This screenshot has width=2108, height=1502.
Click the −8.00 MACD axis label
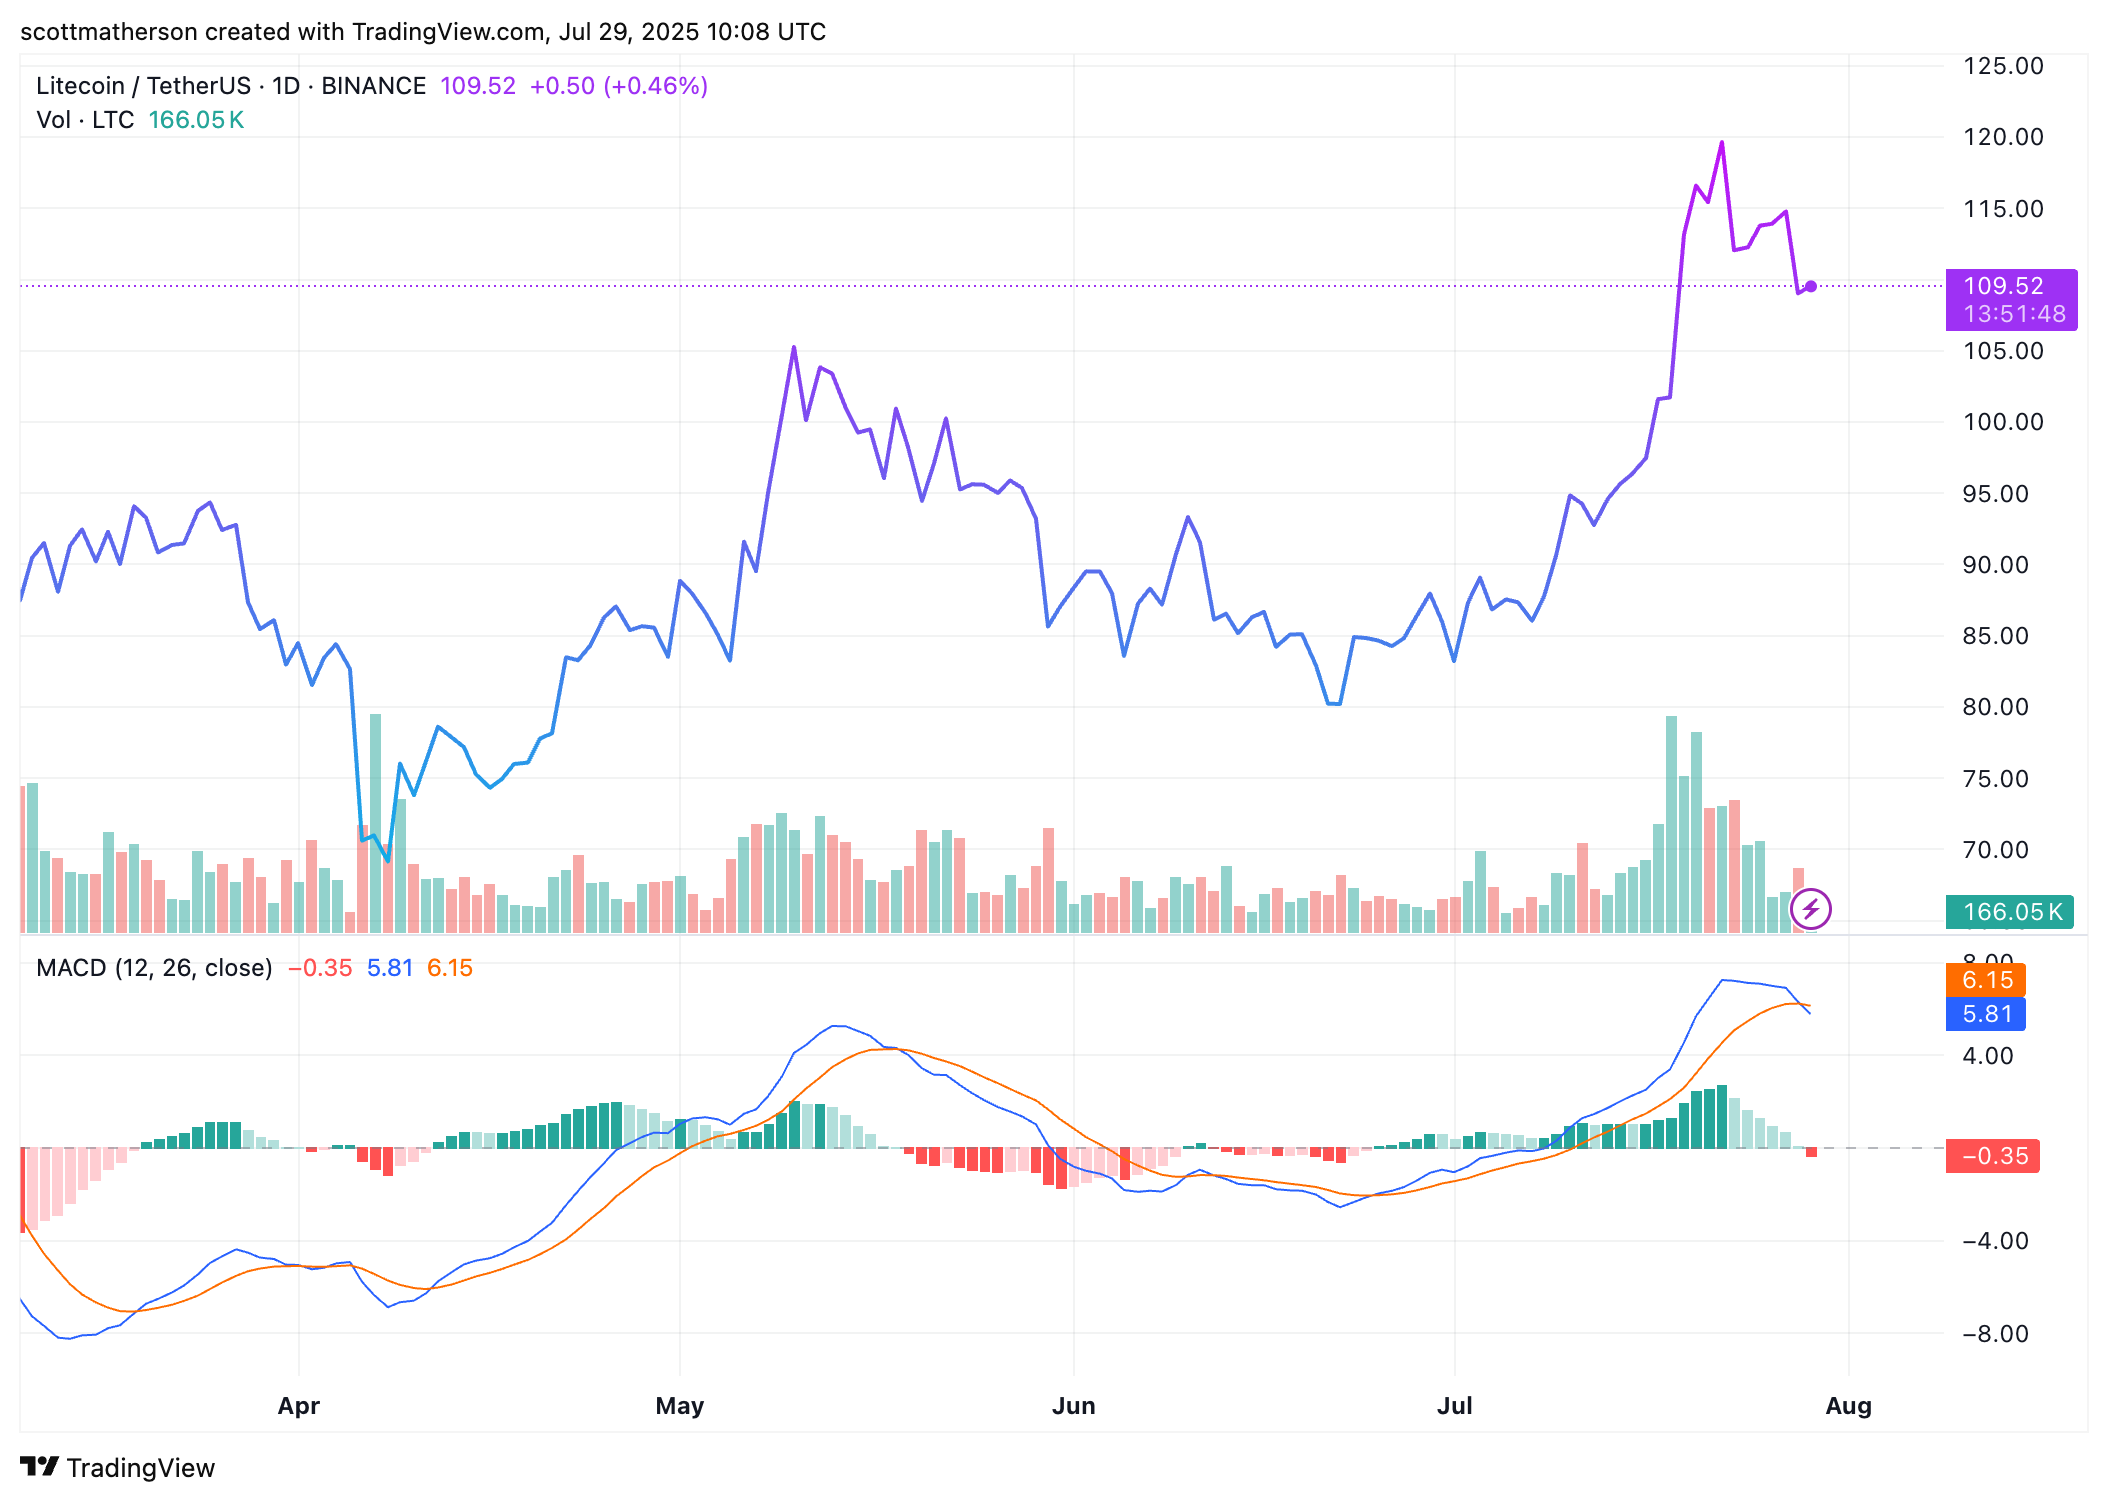1995,1334
